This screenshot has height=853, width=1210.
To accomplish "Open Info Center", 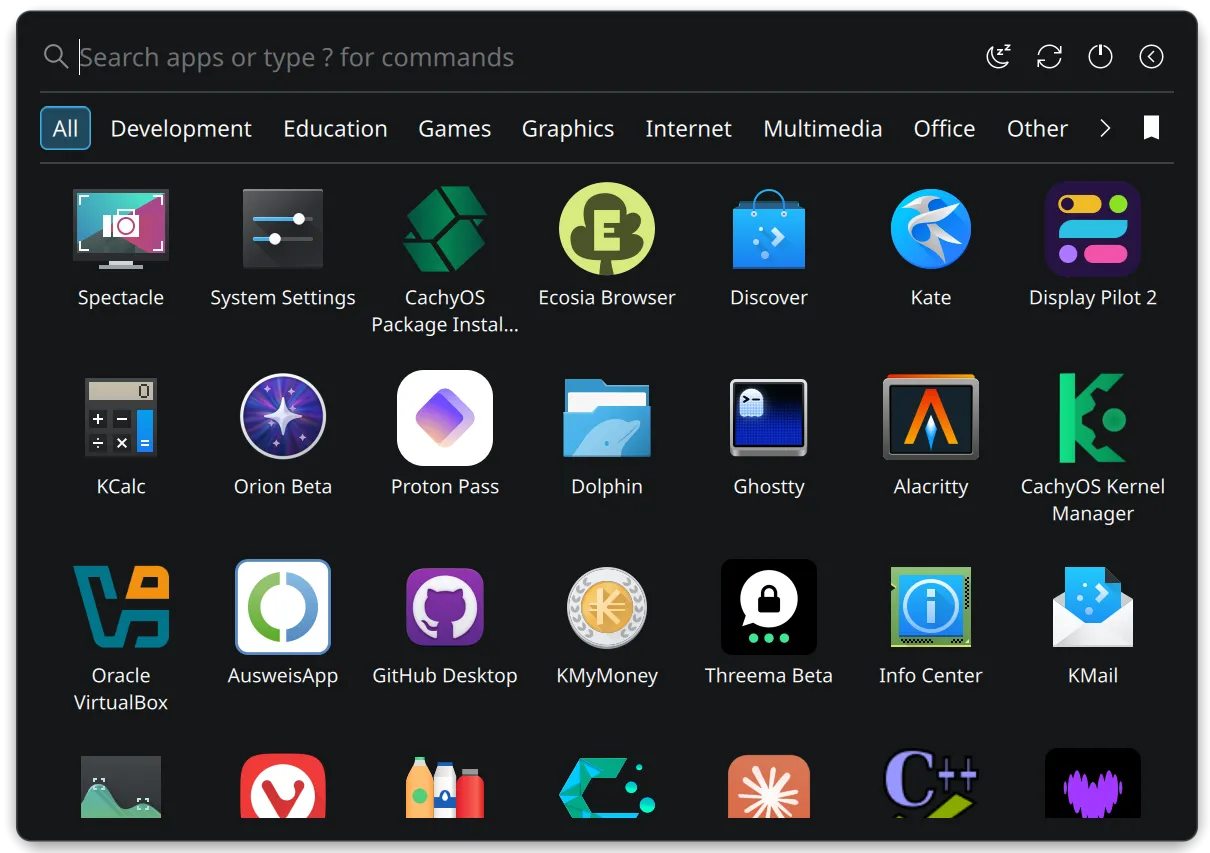I will tap(931, 606).
